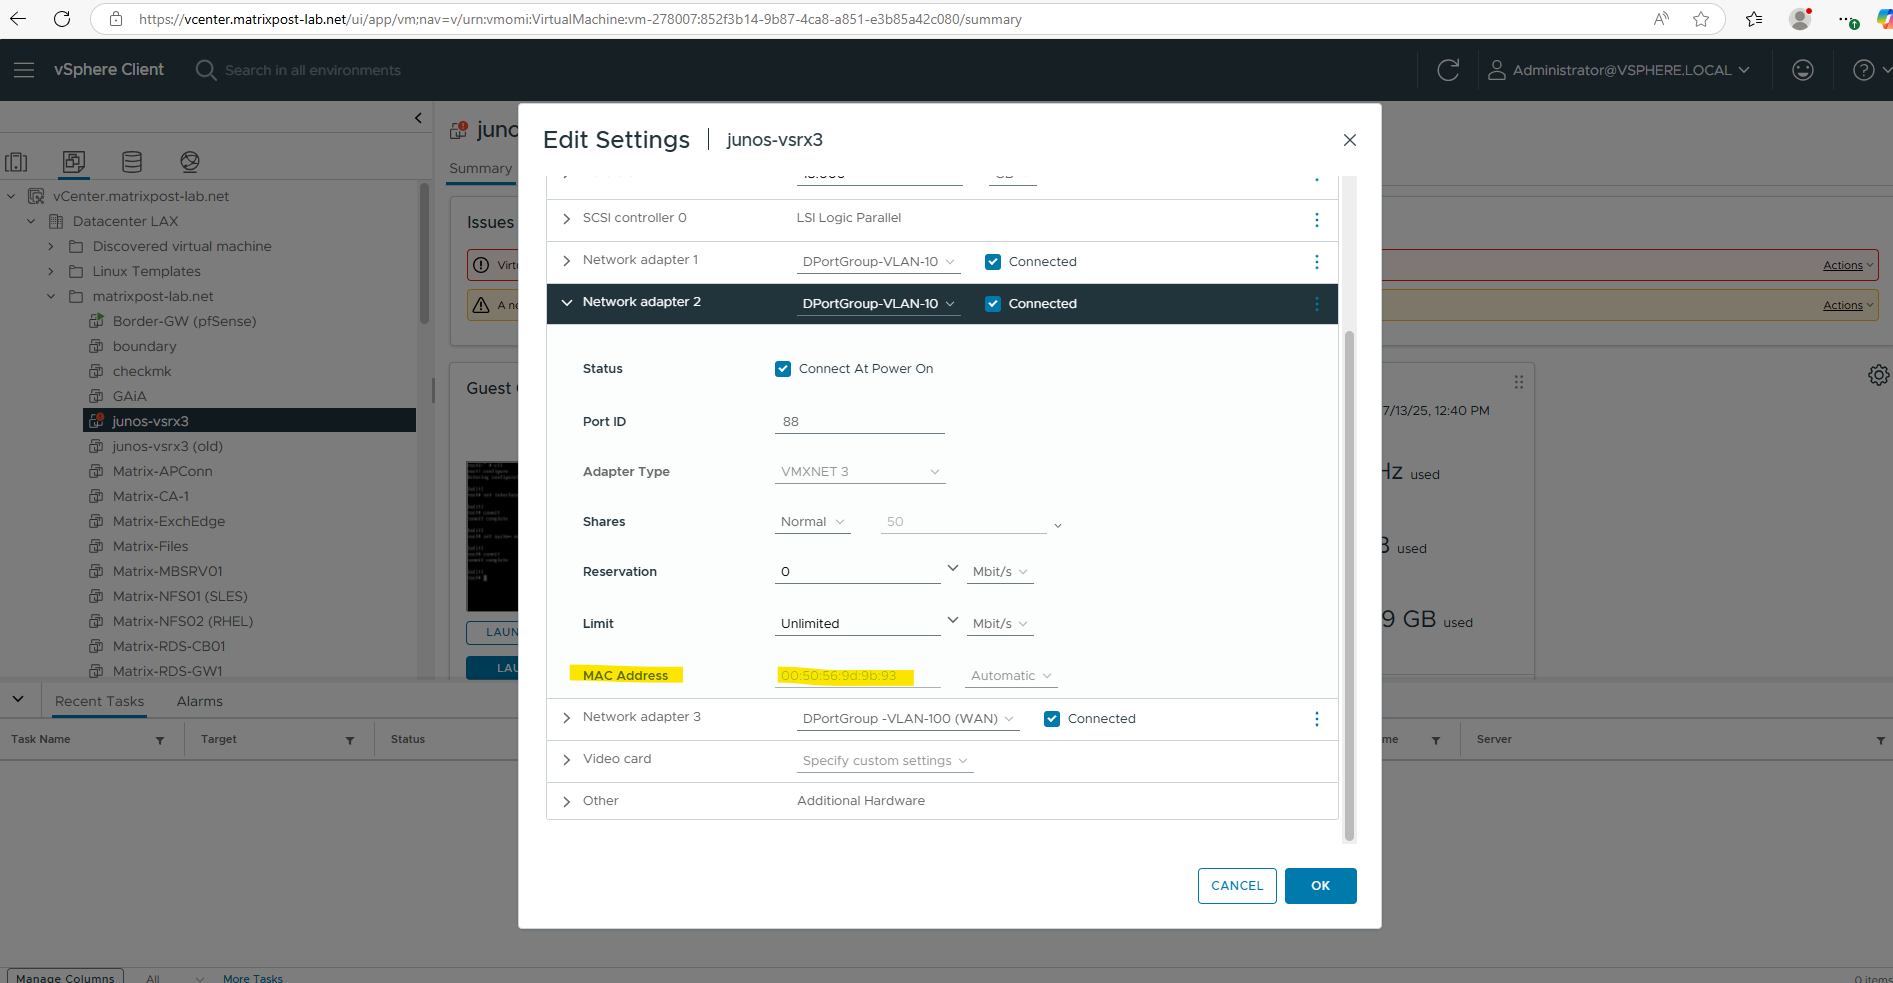The width and height of the screenshot is (1893, 983).
Task: Open the Shares level dropdown
Action: click(x=812, y=522)
